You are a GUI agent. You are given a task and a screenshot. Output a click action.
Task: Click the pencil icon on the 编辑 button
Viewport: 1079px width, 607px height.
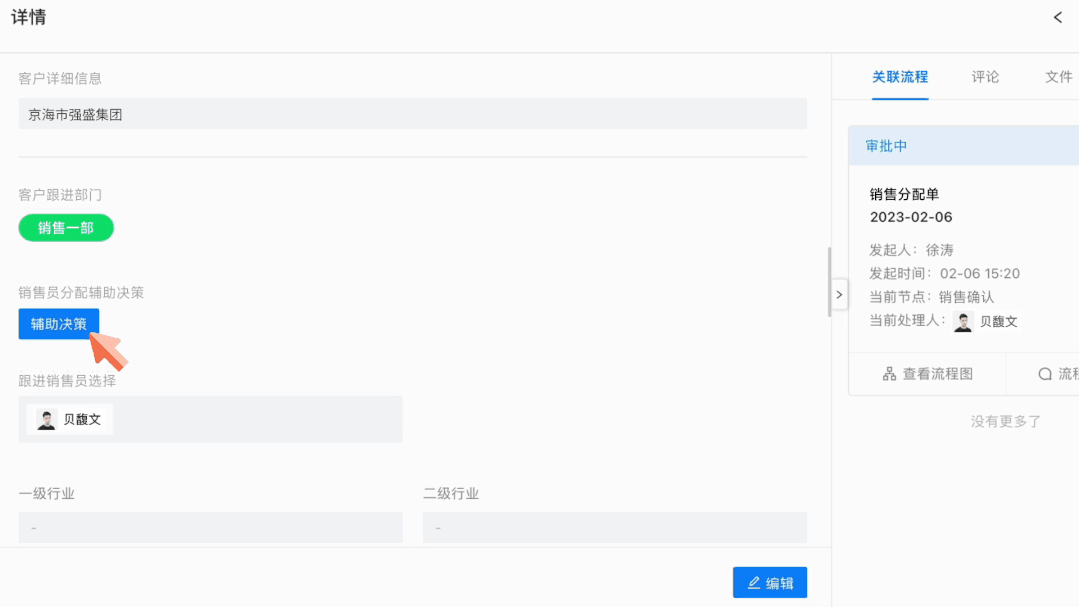(754, 583)
